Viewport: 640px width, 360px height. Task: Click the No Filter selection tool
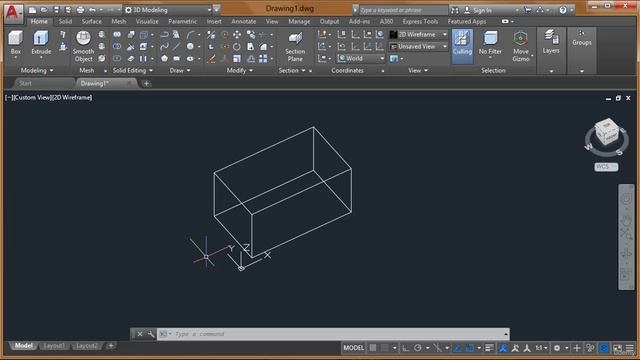point(490,43)
